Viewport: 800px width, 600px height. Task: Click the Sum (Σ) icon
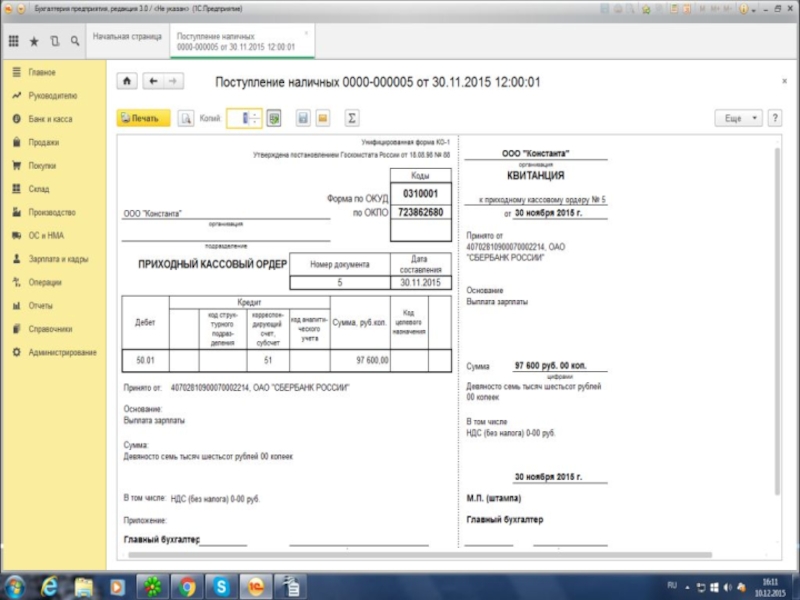pos(351,118)
